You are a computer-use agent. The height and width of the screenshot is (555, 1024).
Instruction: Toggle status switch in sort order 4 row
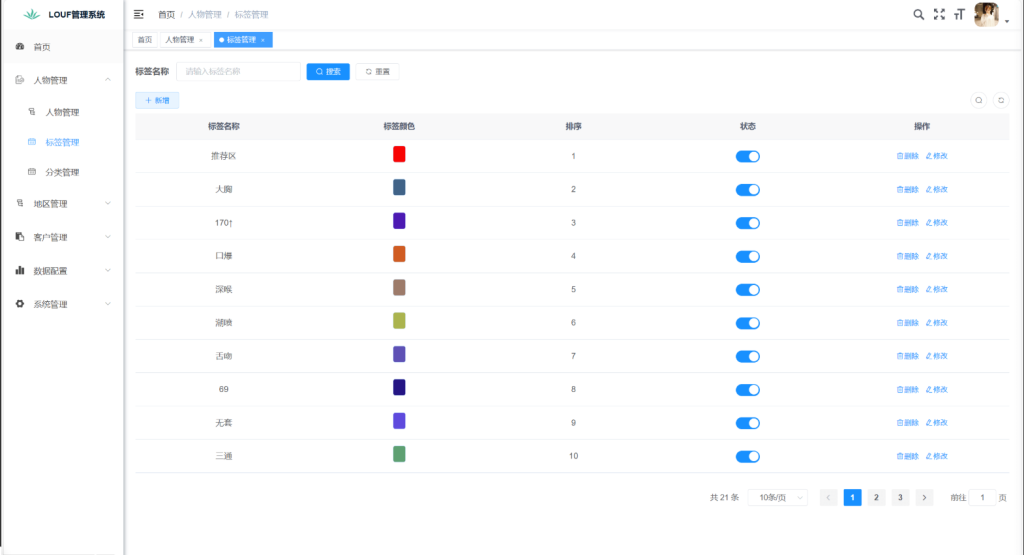point(748,256)
